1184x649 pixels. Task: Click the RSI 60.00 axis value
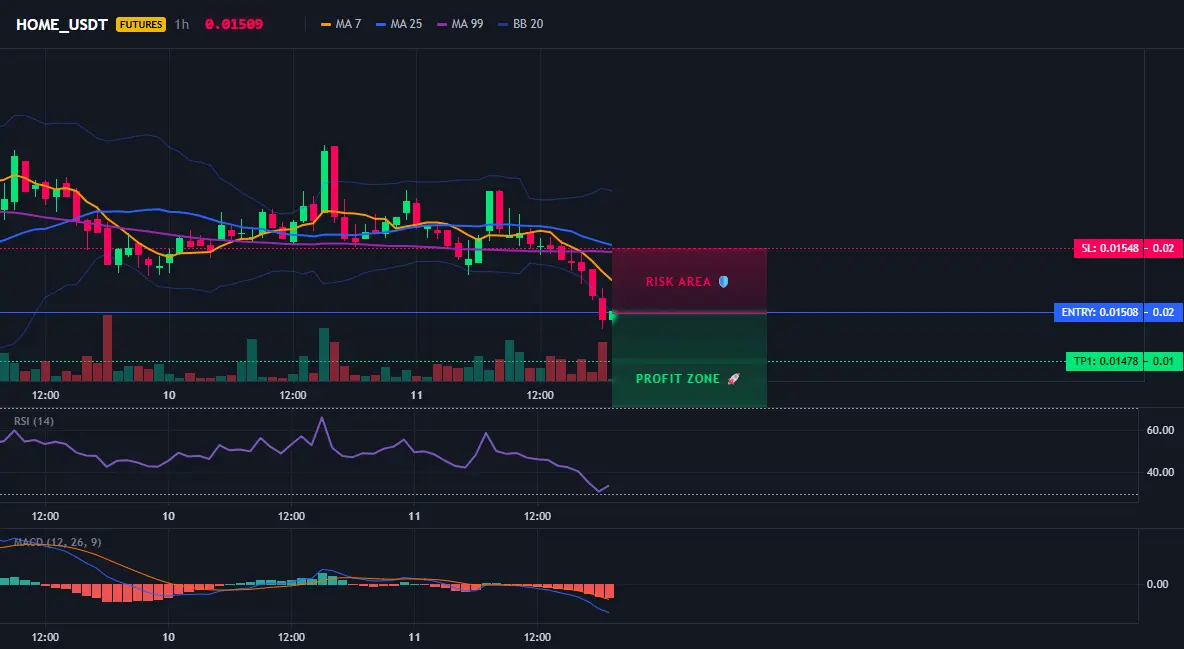(1161, 430)
